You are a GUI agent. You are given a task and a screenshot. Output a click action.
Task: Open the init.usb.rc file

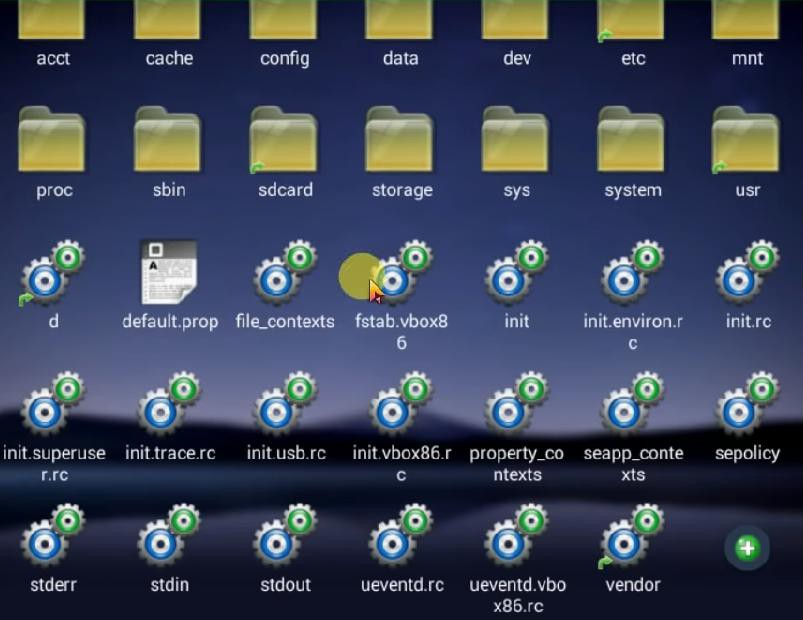285,405
